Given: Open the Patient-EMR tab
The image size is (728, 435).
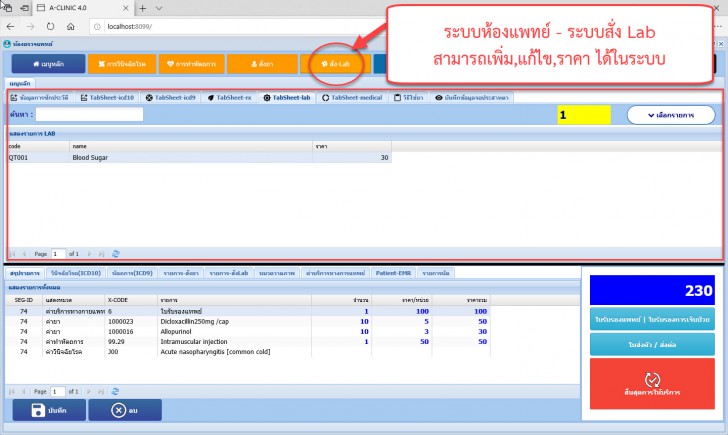Looking at the screenshot, I should pyautogui.click(x=393, y=273).
